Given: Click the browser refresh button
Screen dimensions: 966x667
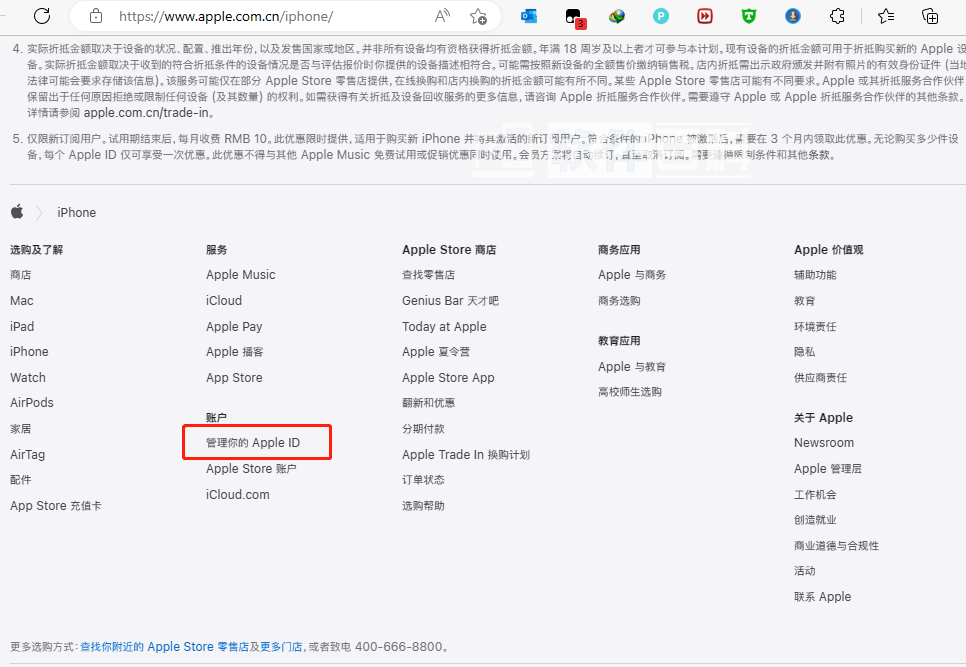Looking at the screenshot, I should [42, 16].
